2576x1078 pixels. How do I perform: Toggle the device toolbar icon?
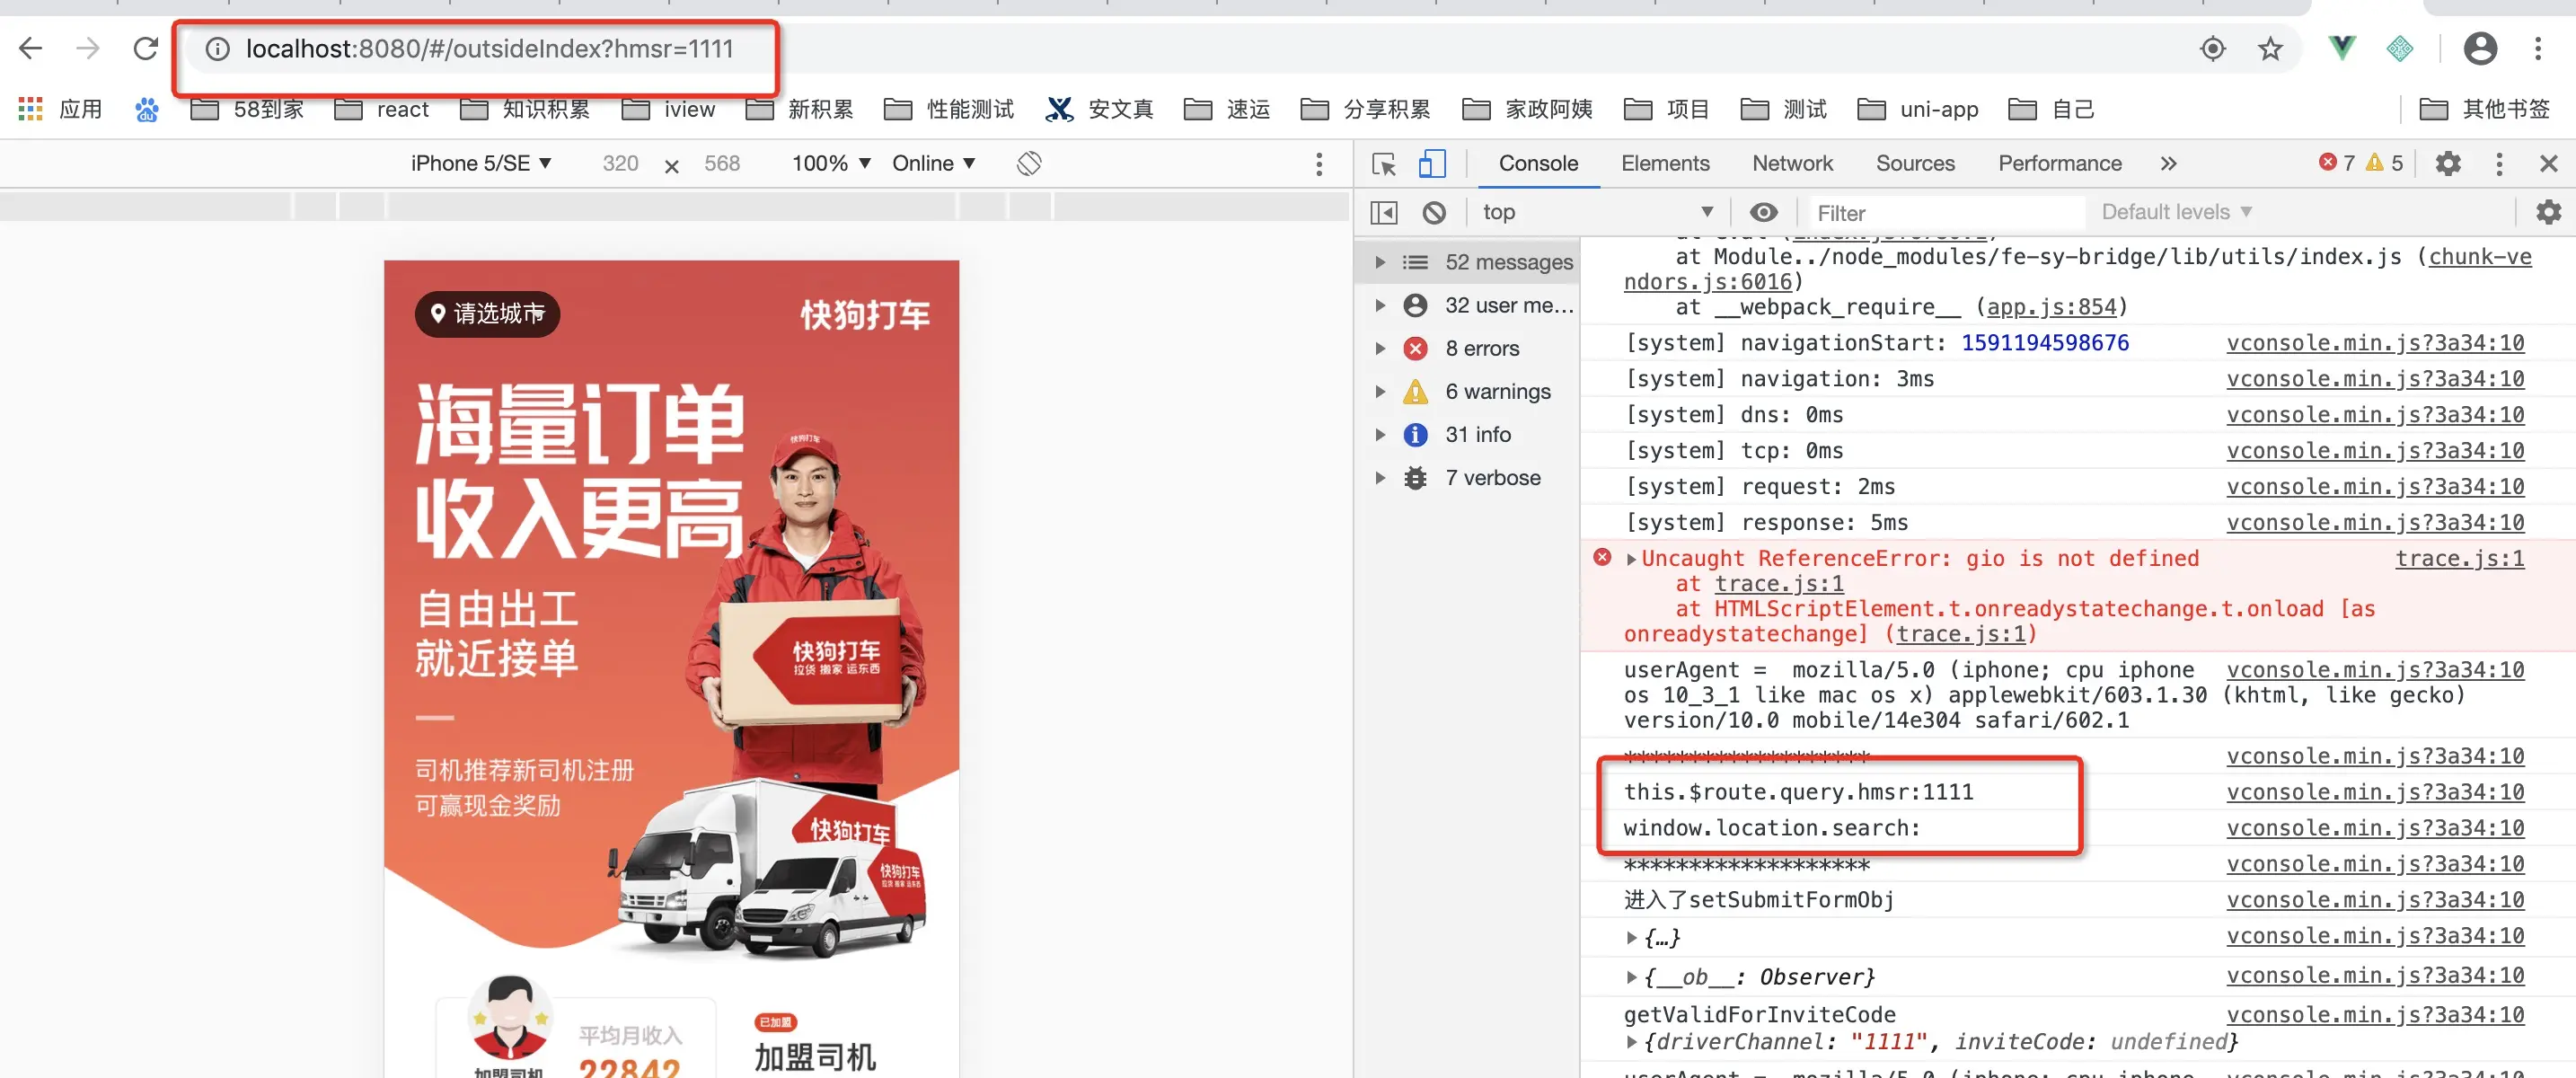tap(1432, 163)
